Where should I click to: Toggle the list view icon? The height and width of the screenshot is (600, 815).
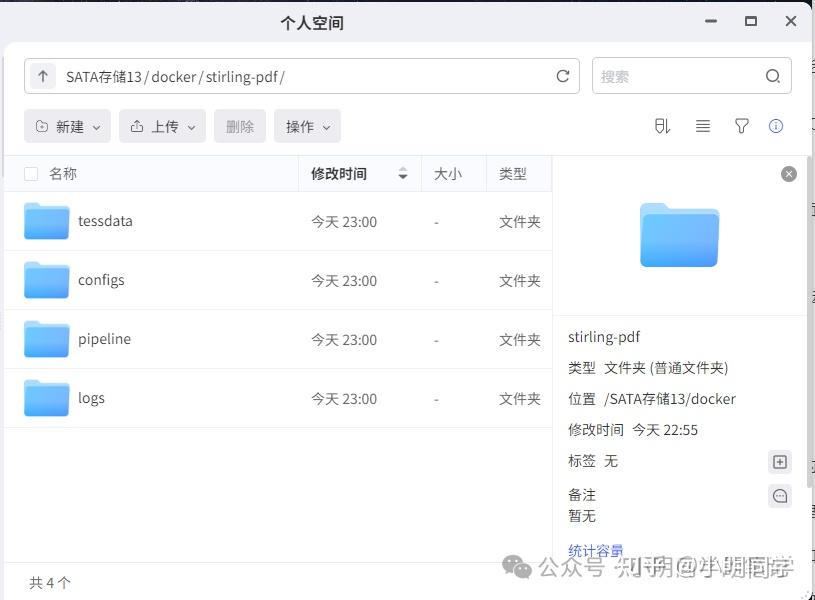(703, 126)
